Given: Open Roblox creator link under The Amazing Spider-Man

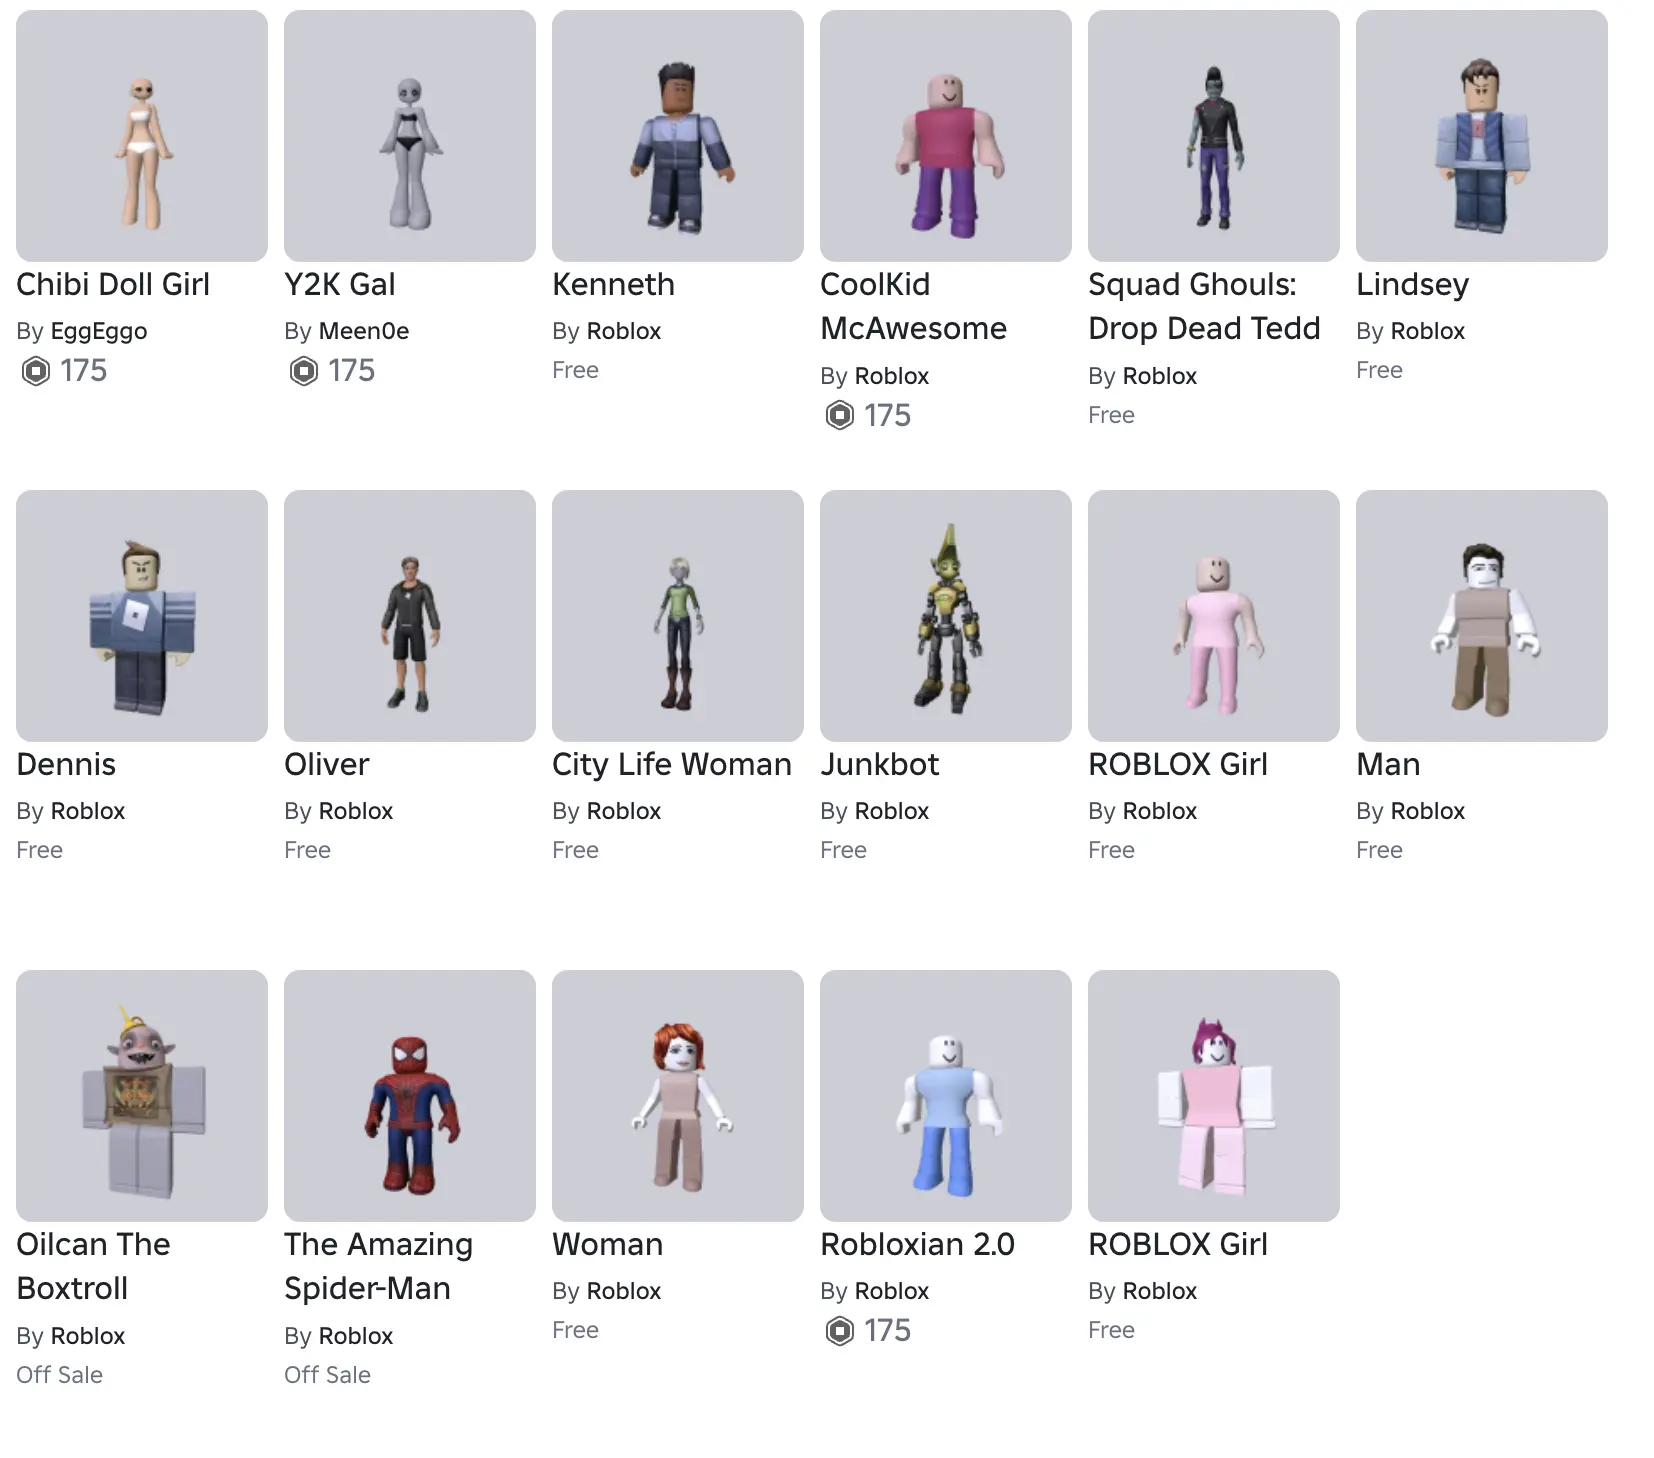Looking at the screenshot, I should click(x=356, y=1336).
